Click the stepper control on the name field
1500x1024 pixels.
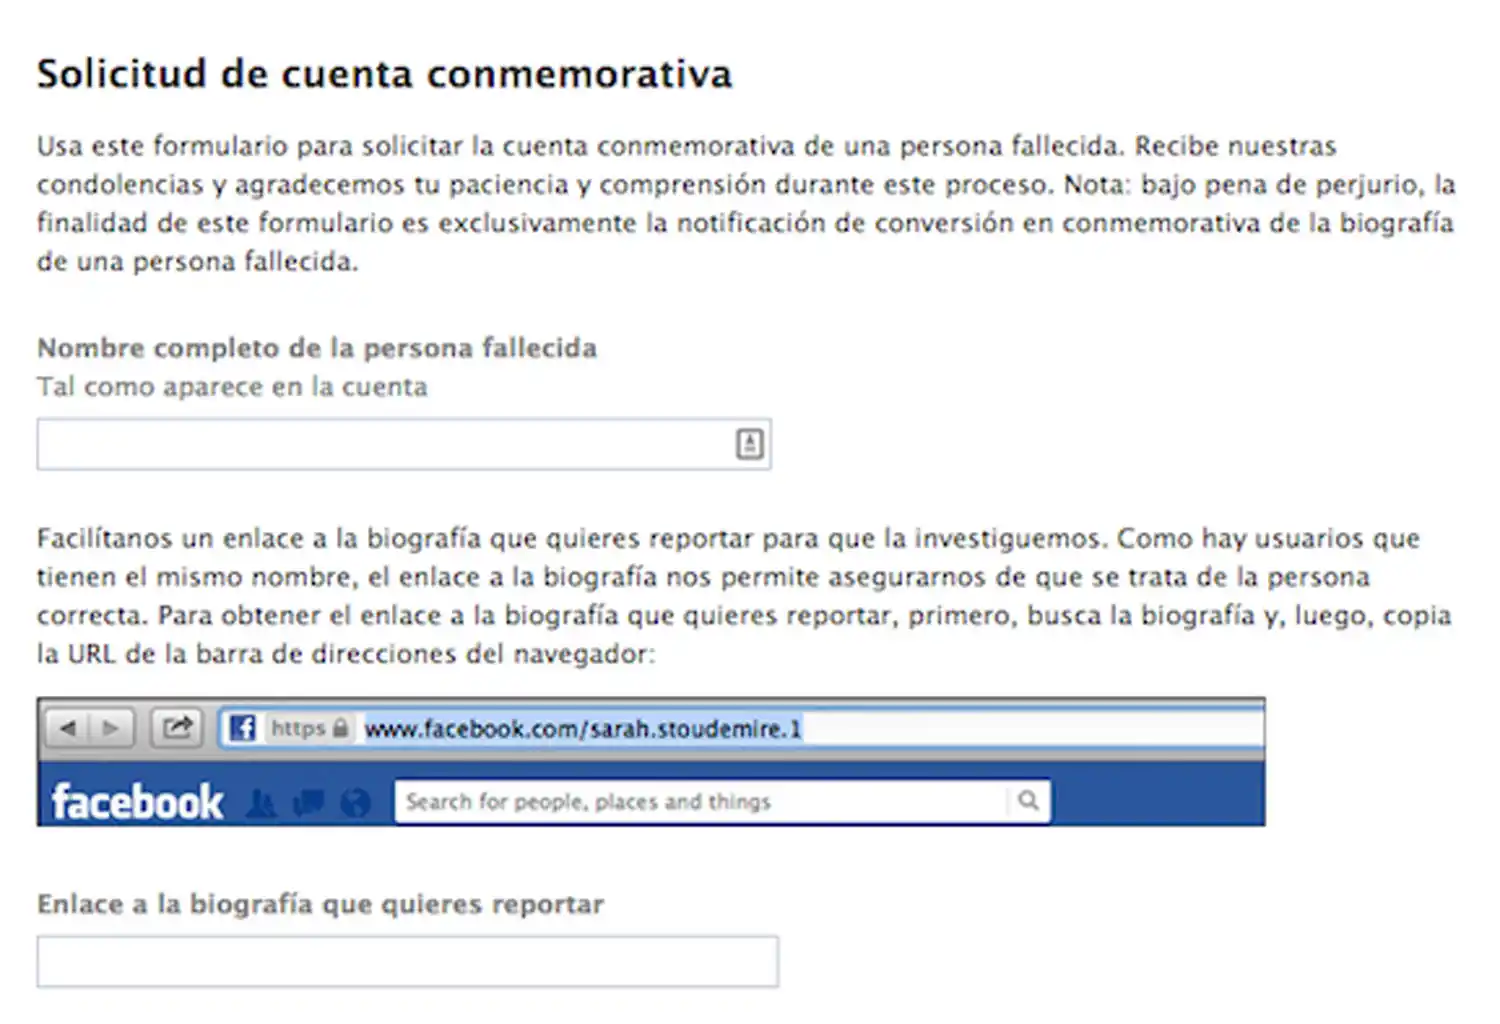pyautogui.click(x=750, y=443)
